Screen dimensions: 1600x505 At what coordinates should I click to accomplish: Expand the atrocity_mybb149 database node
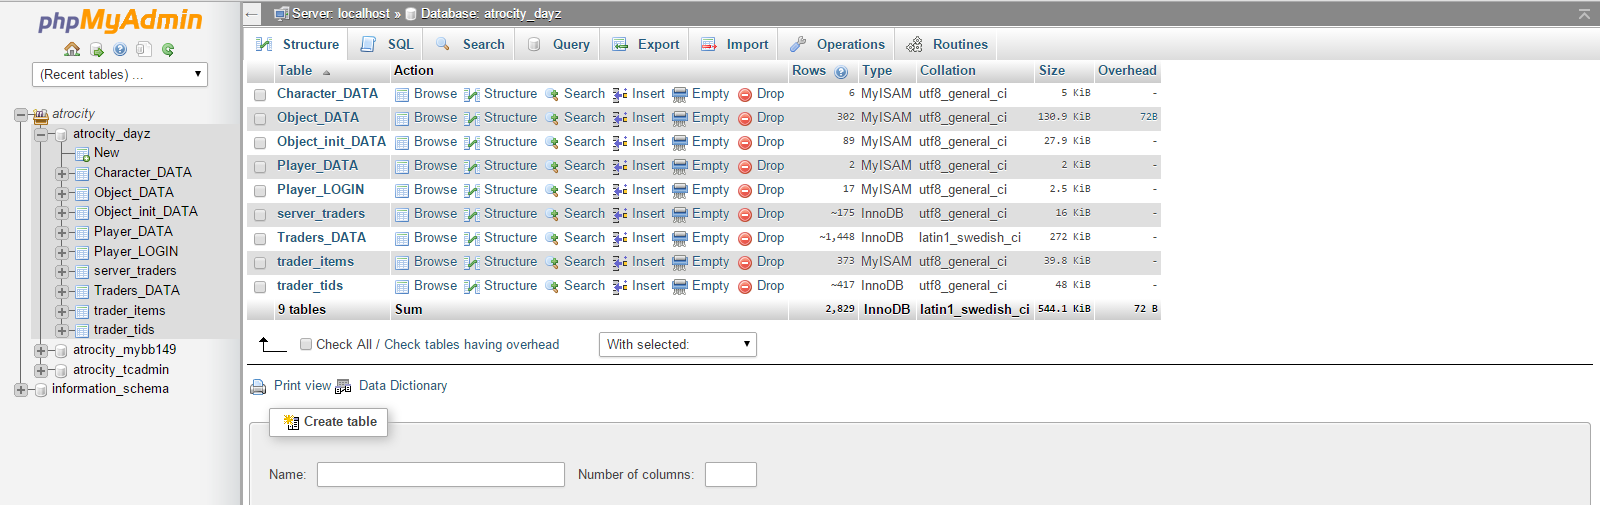pos(41,350)
